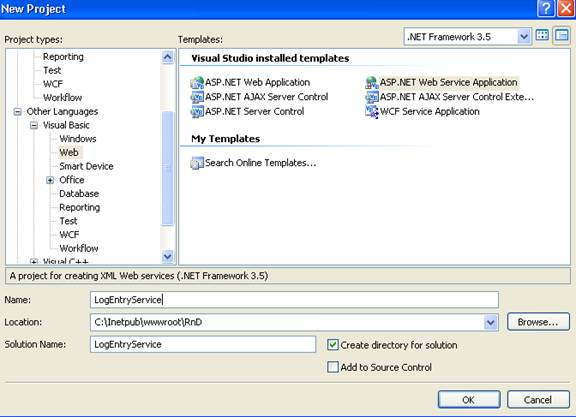Select Test under Visual Basic
The image size is (576, 417).
68,221
